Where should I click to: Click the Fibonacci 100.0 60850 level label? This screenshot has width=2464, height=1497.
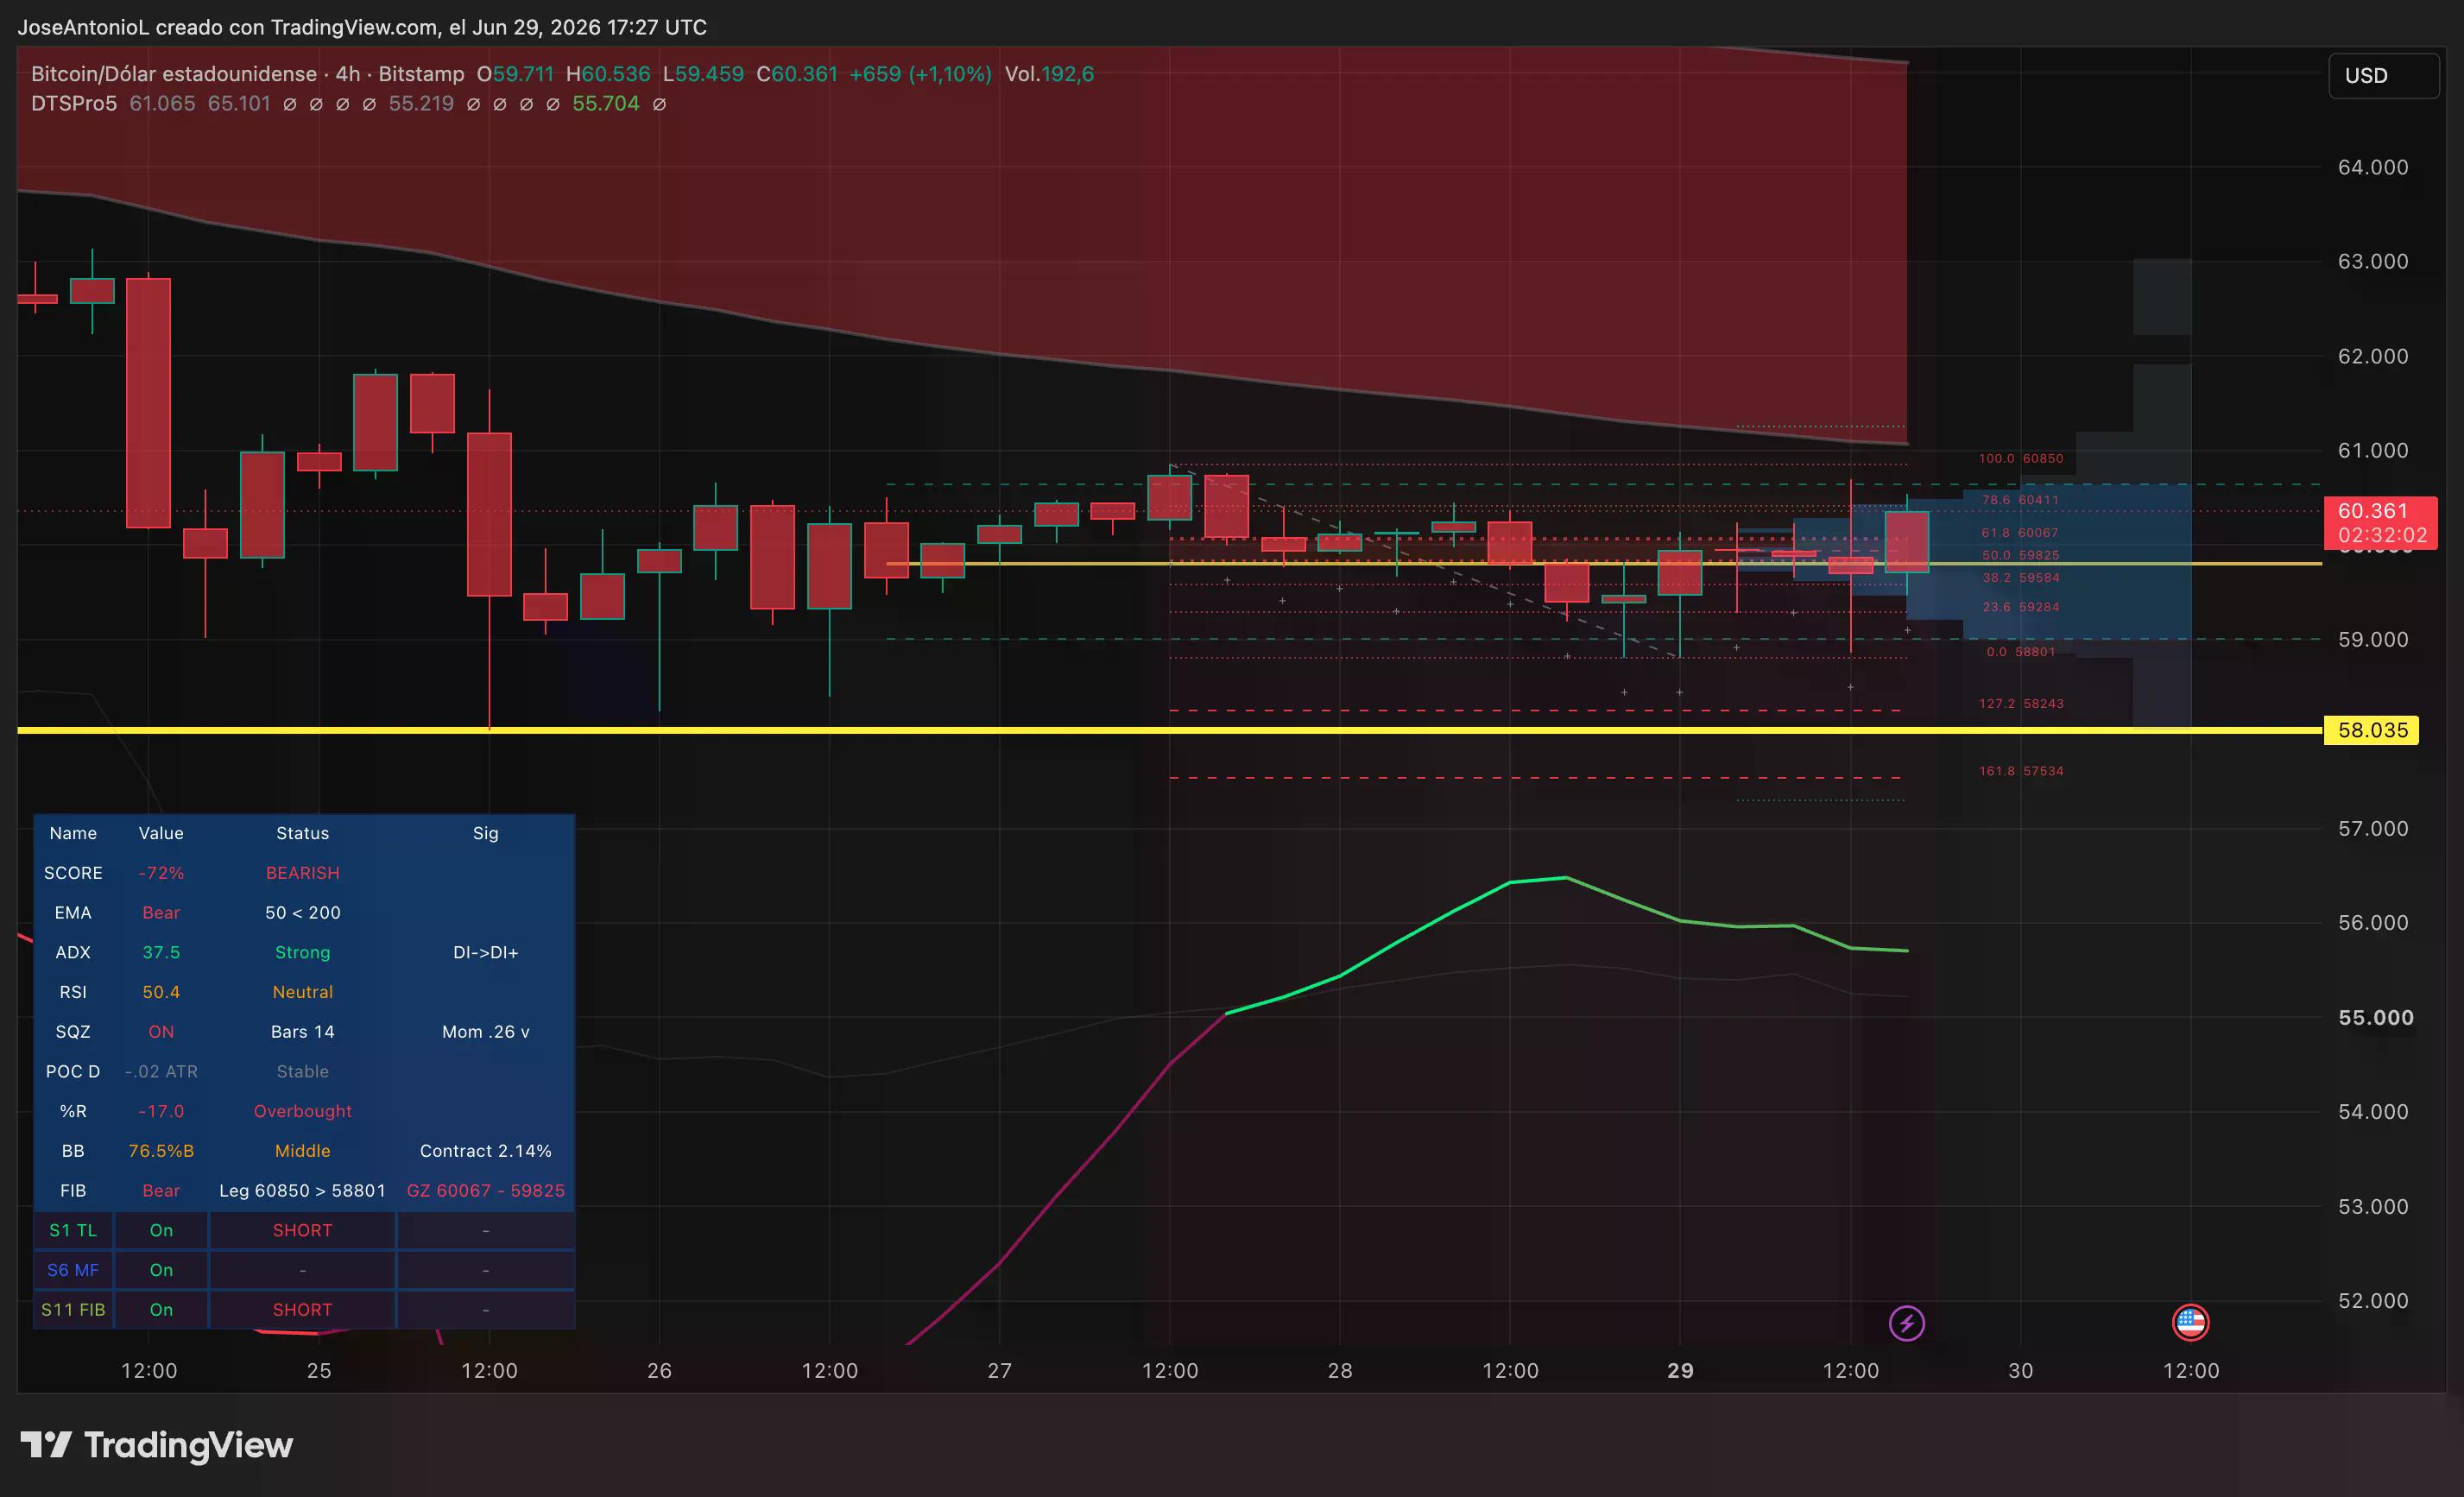pyautogui.click(x=2021, y=458)
